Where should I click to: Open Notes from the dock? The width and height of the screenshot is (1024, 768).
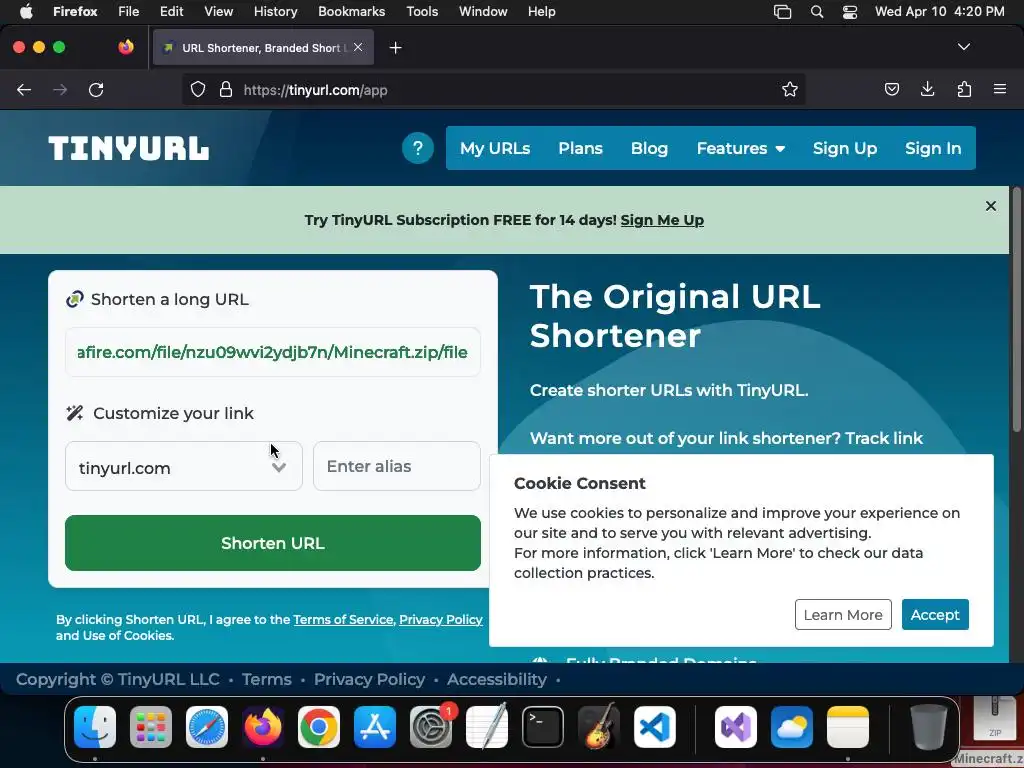coord(848,727)
